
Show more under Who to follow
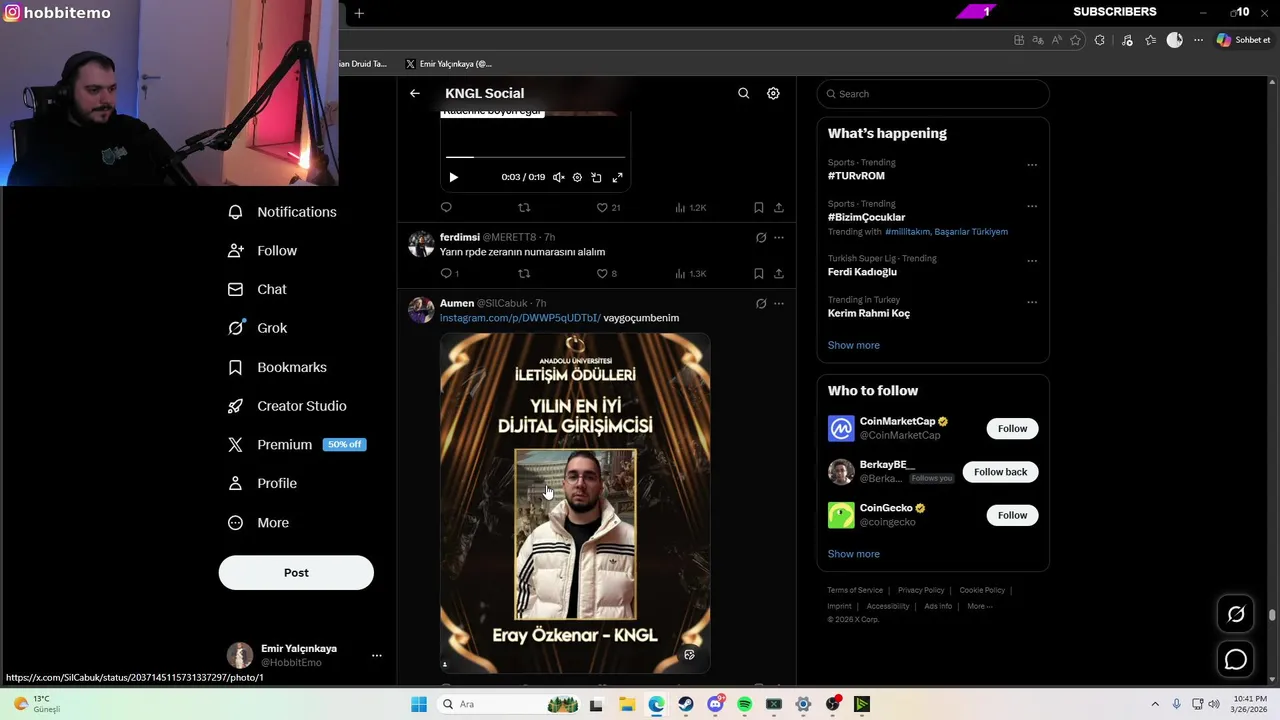click(854, 554)
